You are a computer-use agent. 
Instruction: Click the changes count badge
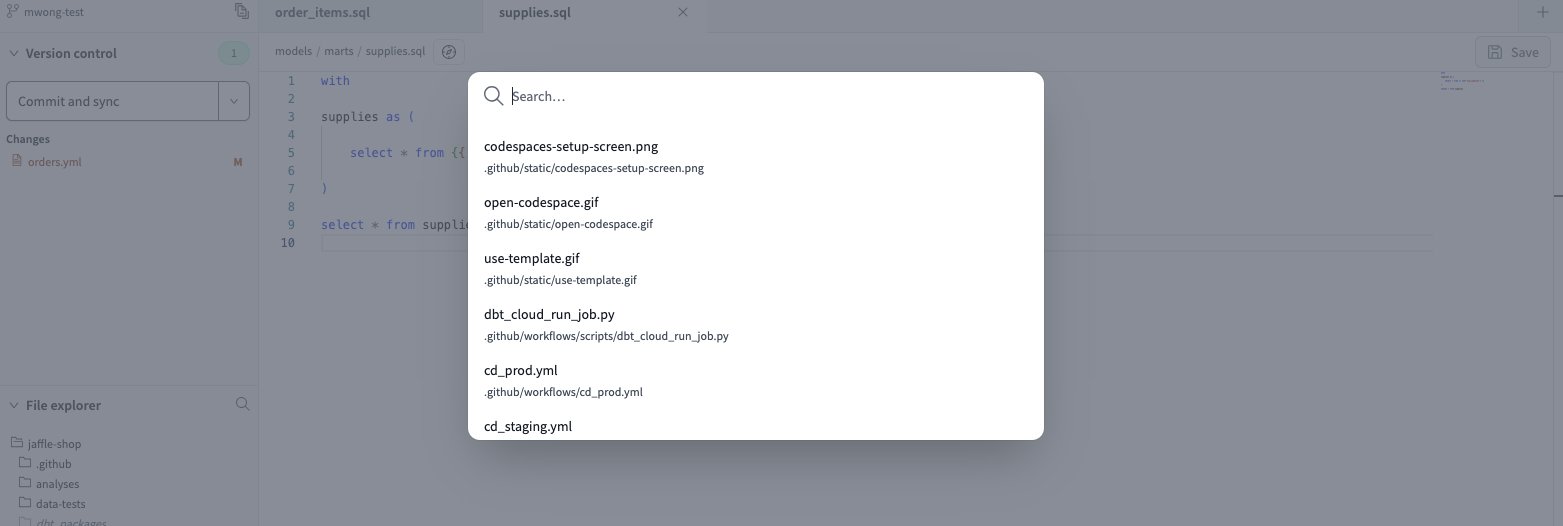click(234, 54)
